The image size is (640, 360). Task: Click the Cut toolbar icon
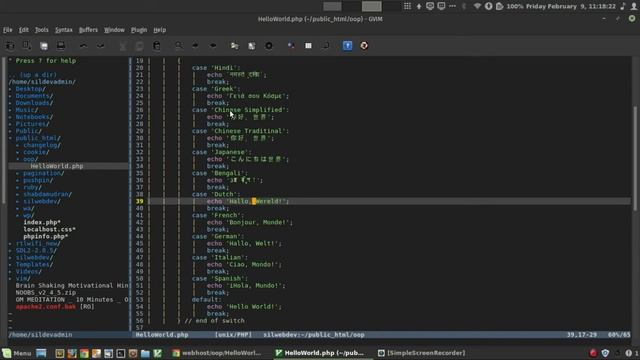tap(122, 46)
